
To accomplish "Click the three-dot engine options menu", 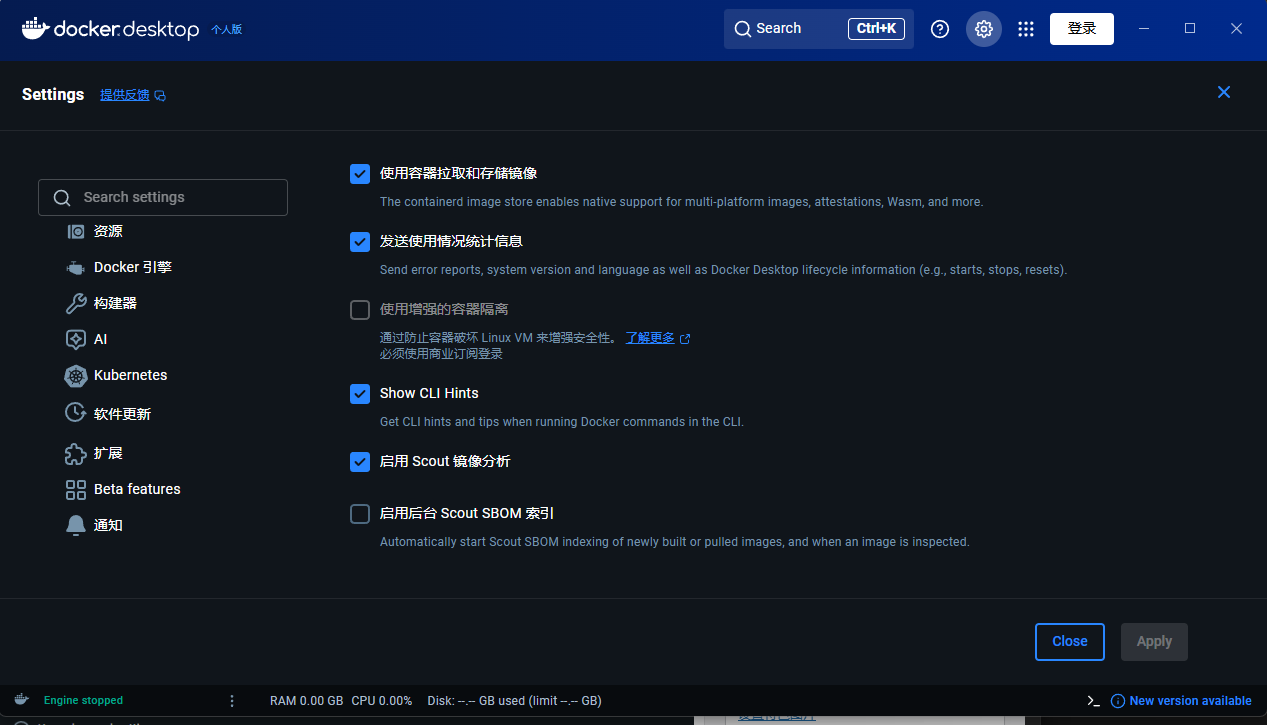I will [x=232, y=701].
